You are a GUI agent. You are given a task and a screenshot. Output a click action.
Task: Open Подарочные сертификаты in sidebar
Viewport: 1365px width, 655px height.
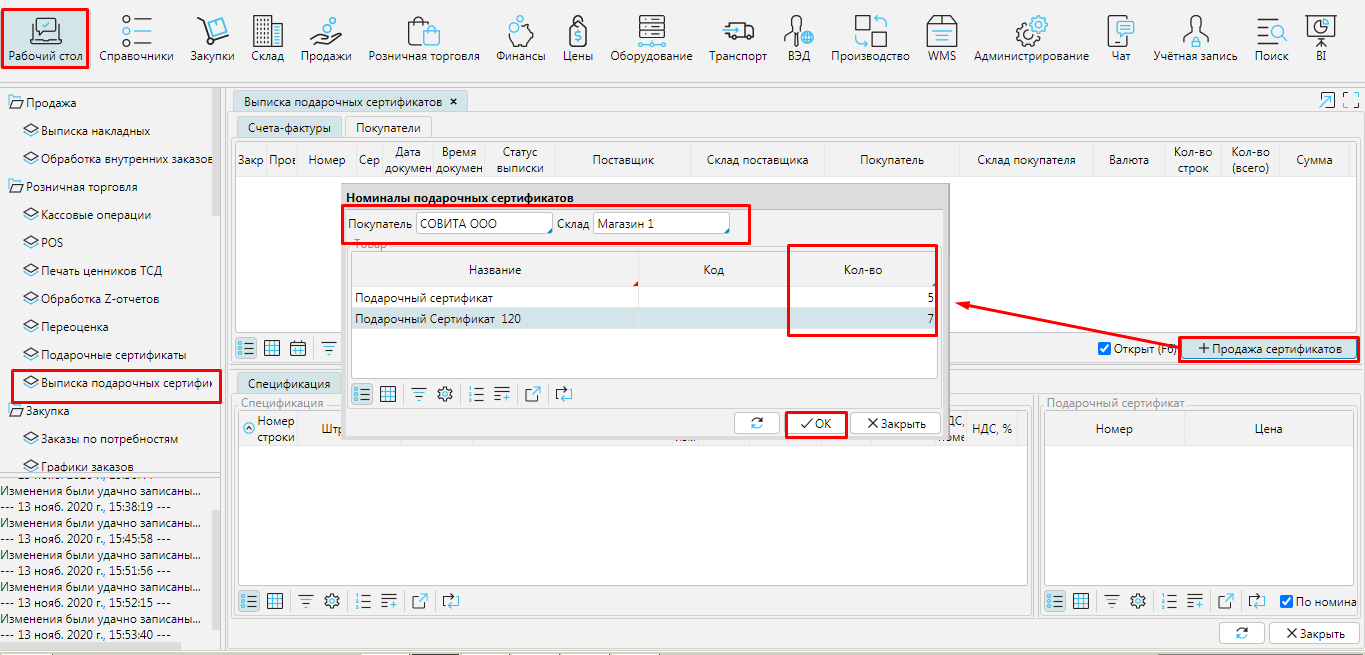click(x=113, y=355)
